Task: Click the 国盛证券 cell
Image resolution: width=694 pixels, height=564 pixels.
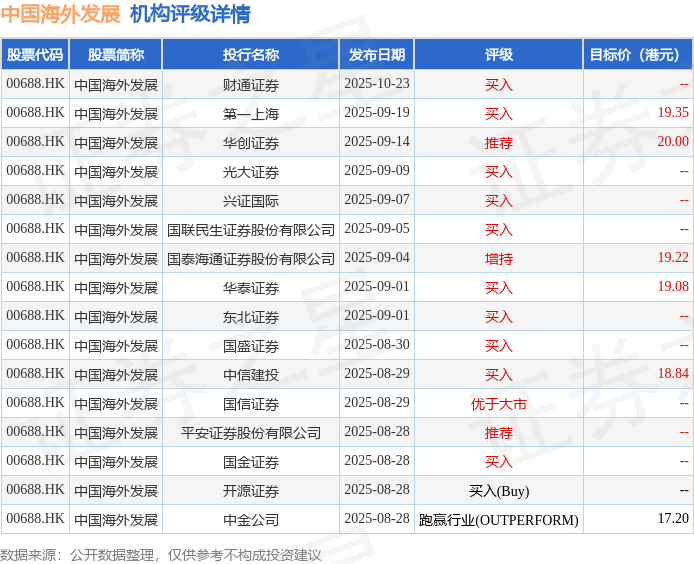Action: tap(251, 346)
